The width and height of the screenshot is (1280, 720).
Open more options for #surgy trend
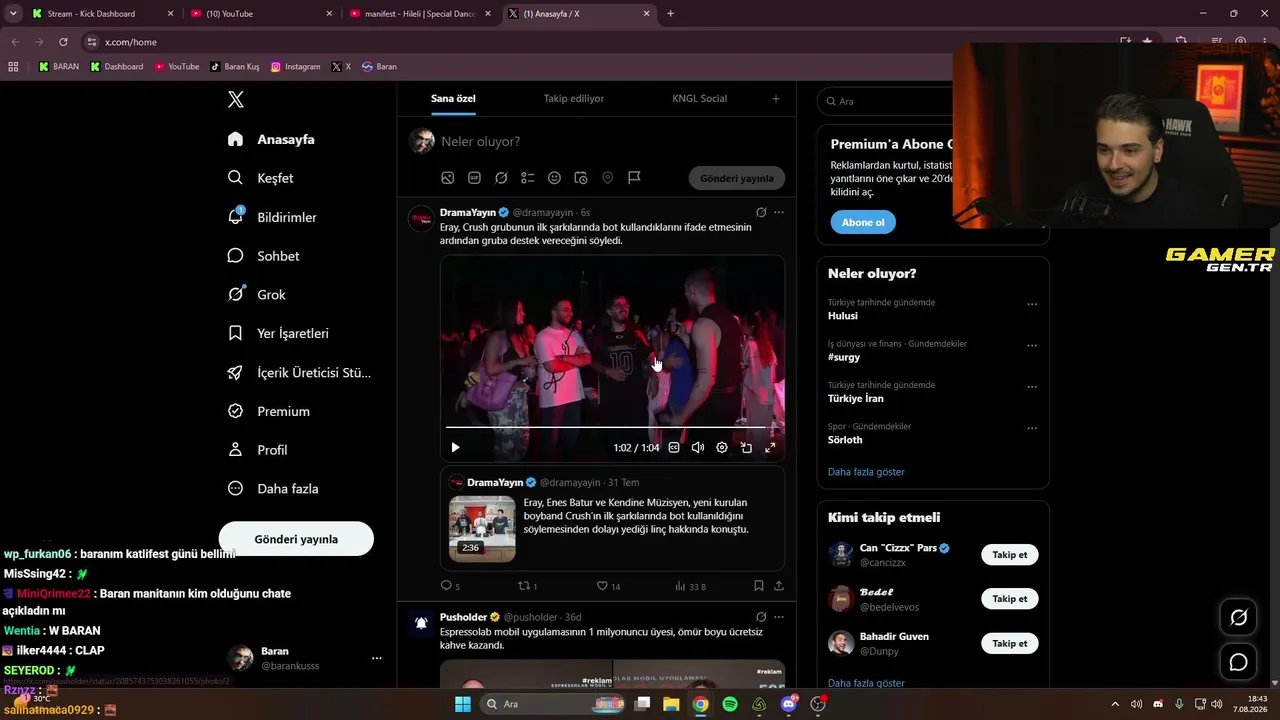tap(1032, 346)
